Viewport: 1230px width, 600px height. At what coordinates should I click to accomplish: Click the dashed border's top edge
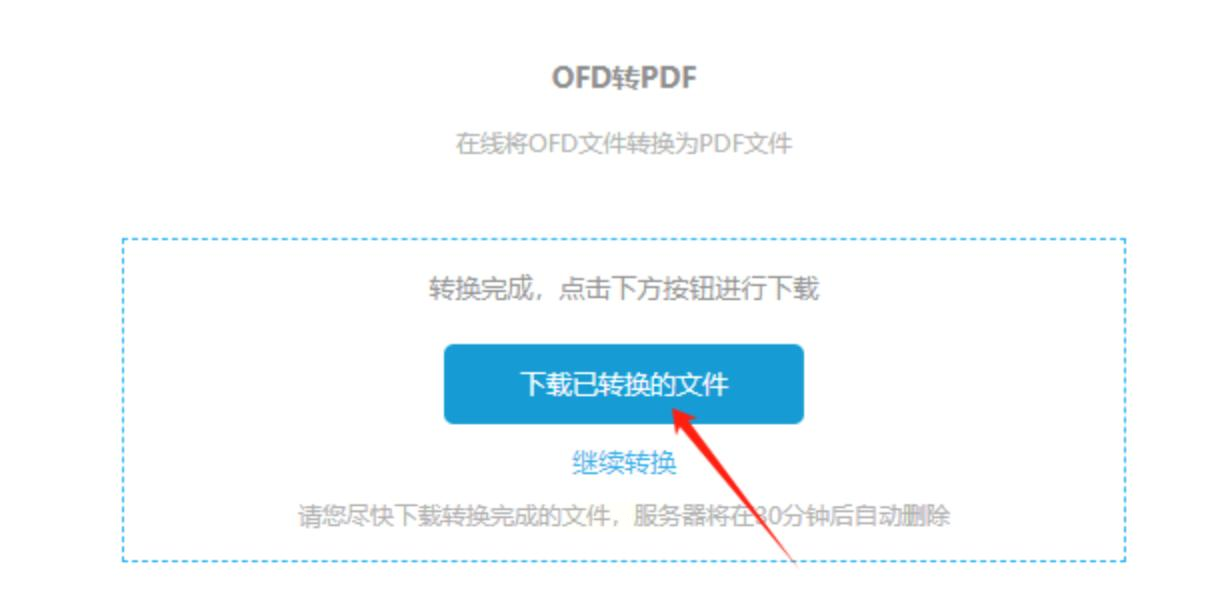pos(624,239)
